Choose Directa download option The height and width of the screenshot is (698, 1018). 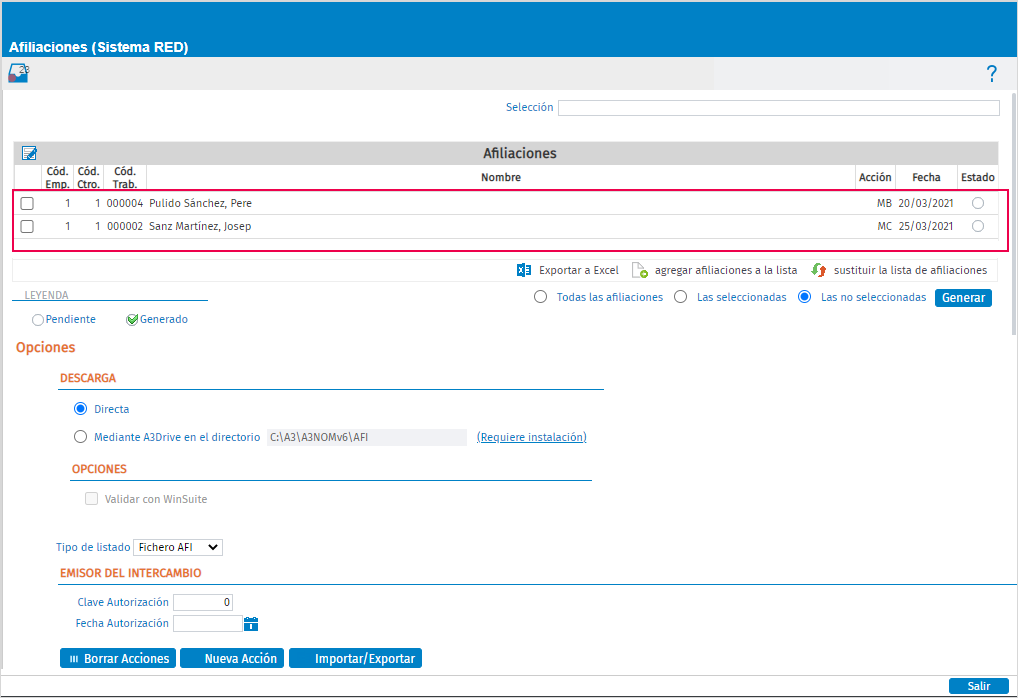pos(81,408)
